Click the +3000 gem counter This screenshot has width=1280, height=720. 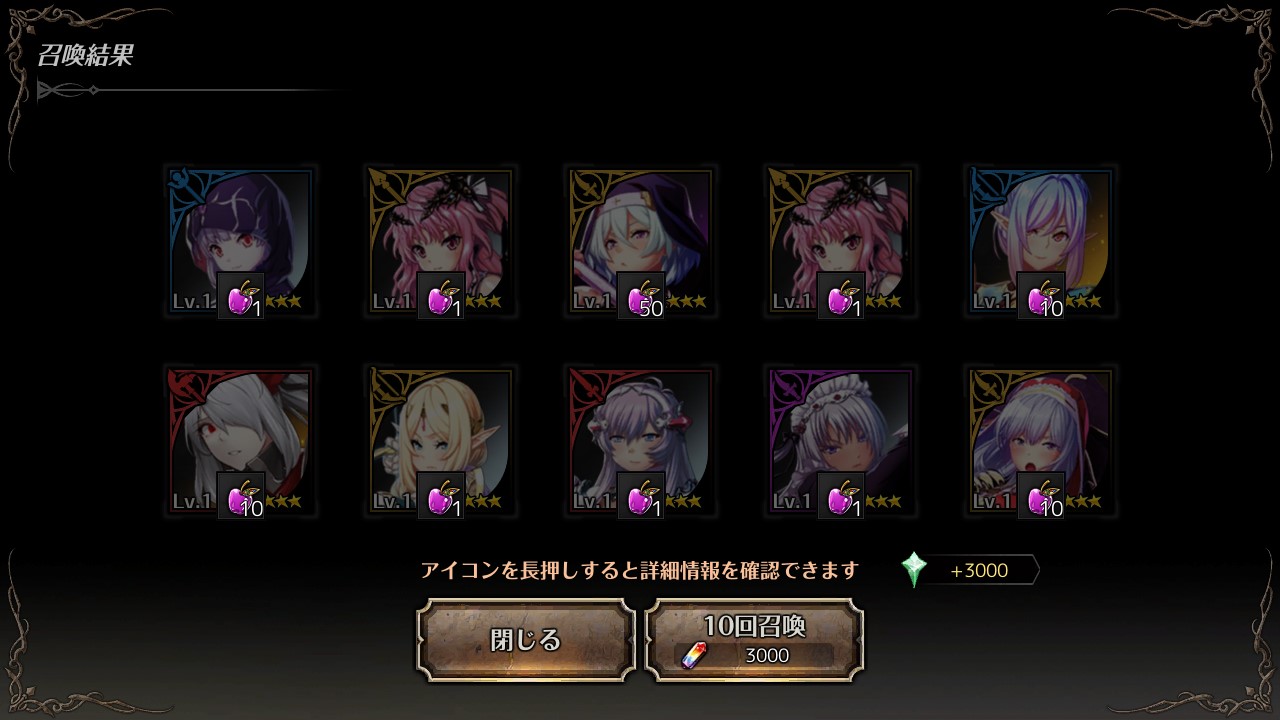click(x=979, y=570)
